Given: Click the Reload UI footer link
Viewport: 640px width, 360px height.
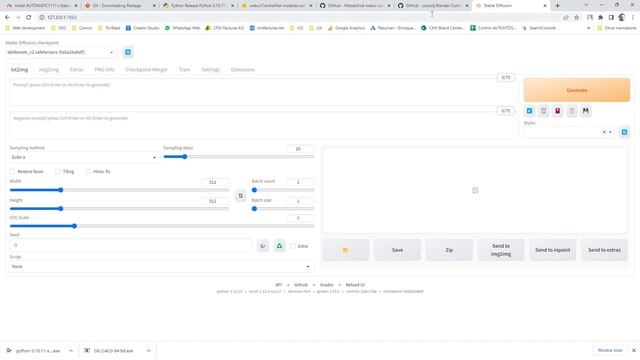Looking at the screenshot, I should pyautogui.click(x=355, y=285).
